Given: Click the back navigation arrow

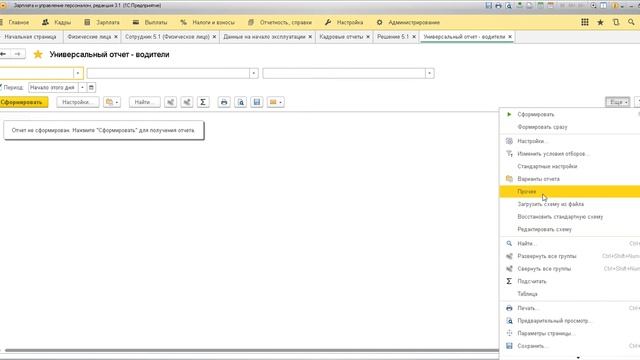Looking at the screenshot, I should [4, 54].
